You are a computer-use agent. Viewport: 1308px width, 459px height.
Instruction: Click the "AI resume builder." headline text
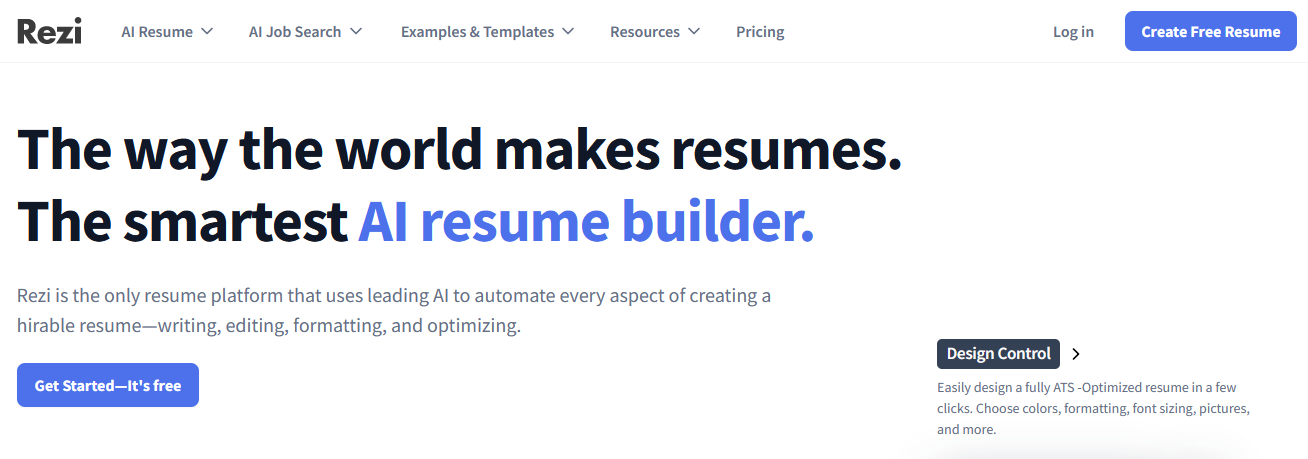(586, 221)
